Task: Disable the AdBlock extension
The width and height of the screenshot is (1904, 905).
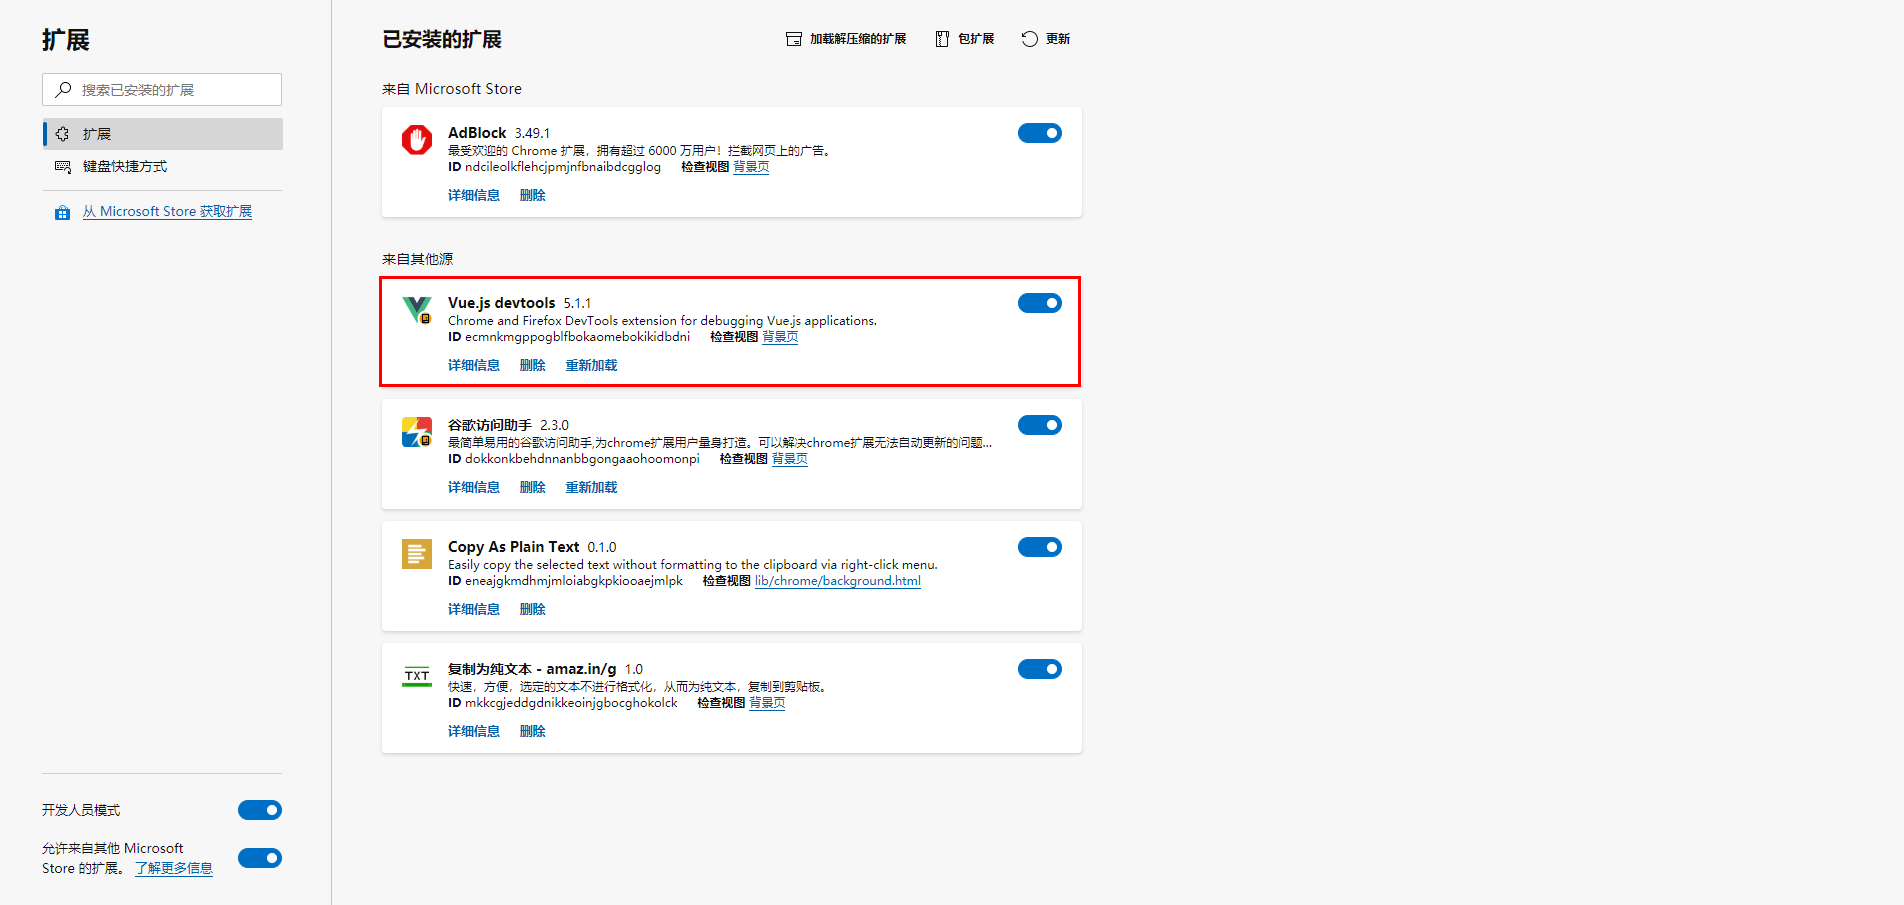Action: point(1040,132)
